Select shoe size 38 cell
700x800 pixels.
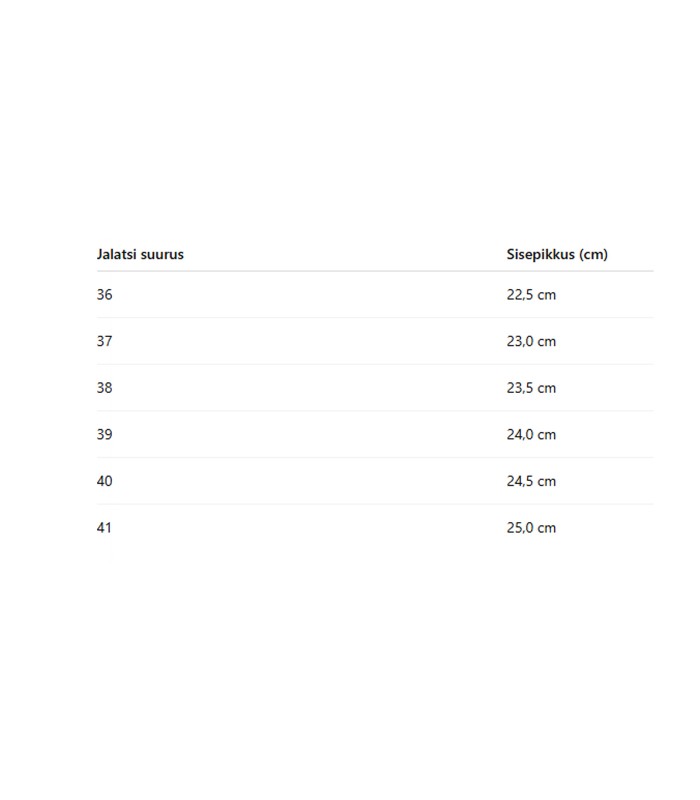tap(105, 388)
